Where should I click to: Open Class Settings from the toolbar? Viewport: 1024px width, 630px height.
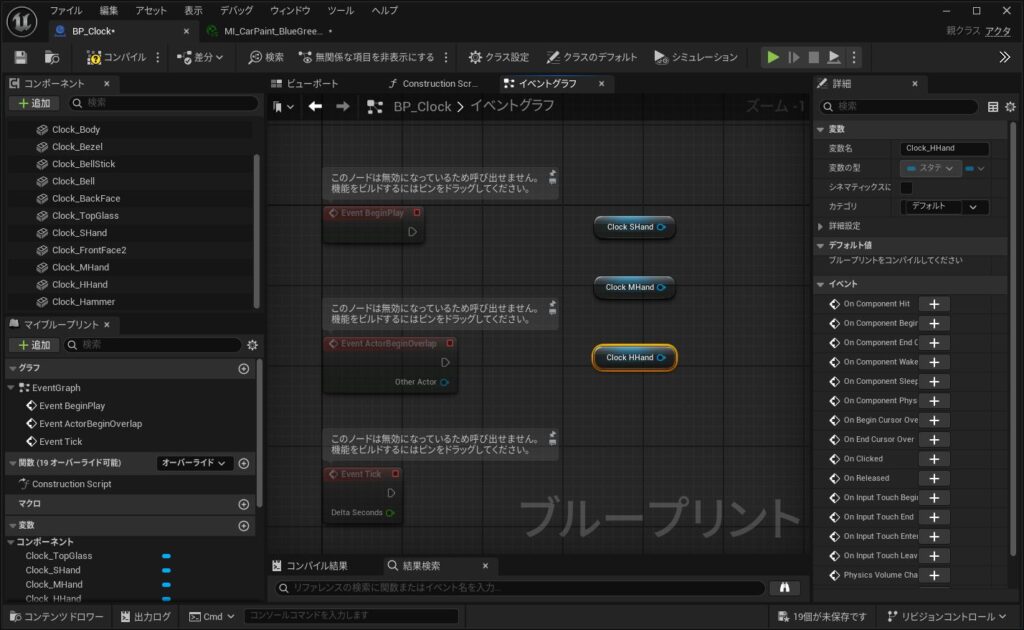[x=498, y=57]
